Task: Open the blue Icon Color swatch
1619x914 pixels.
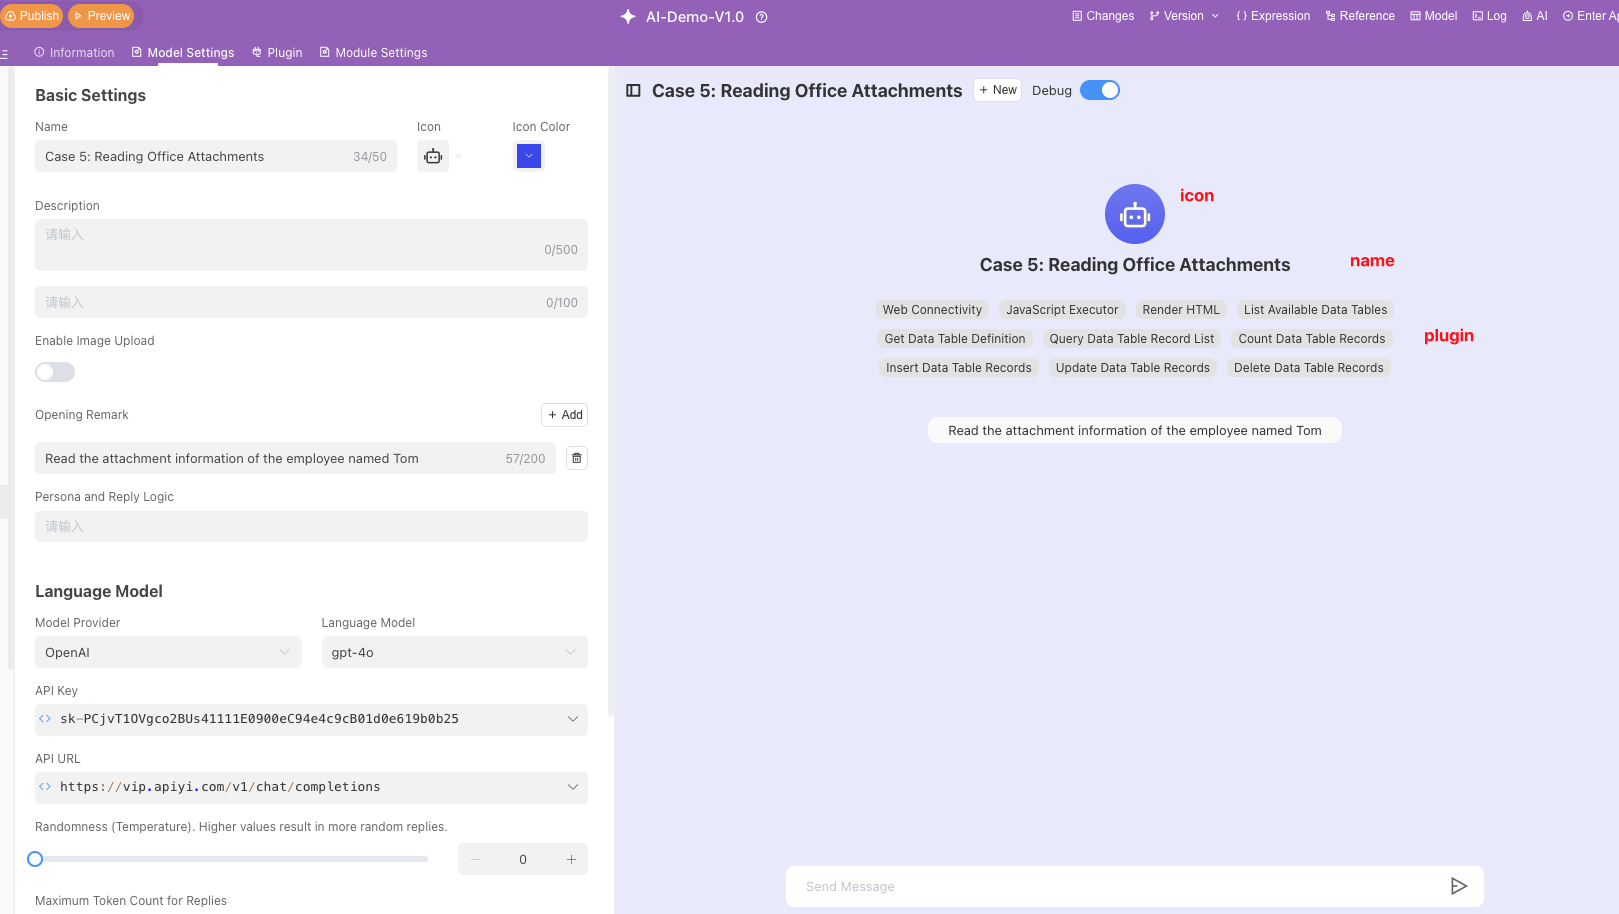Action: tap(529, 156)
